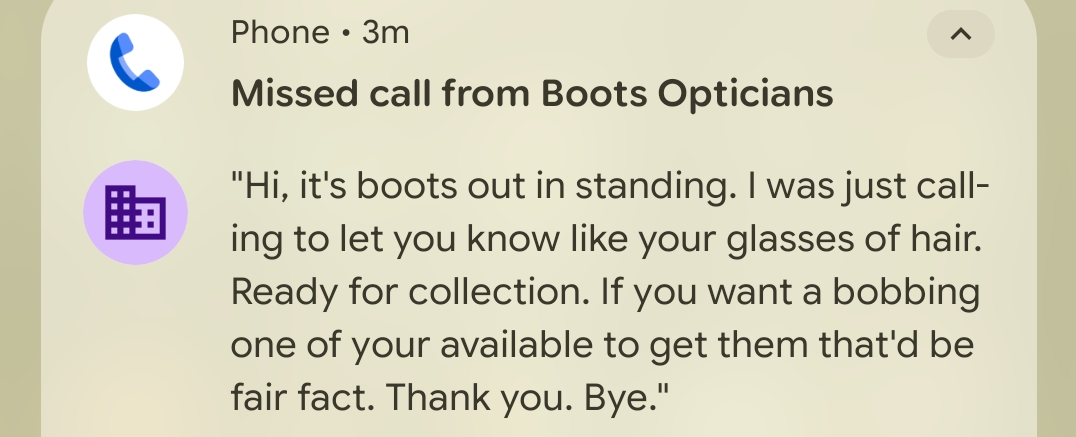Open the Missed call from Boots Opticians title

tap(532, 94)
